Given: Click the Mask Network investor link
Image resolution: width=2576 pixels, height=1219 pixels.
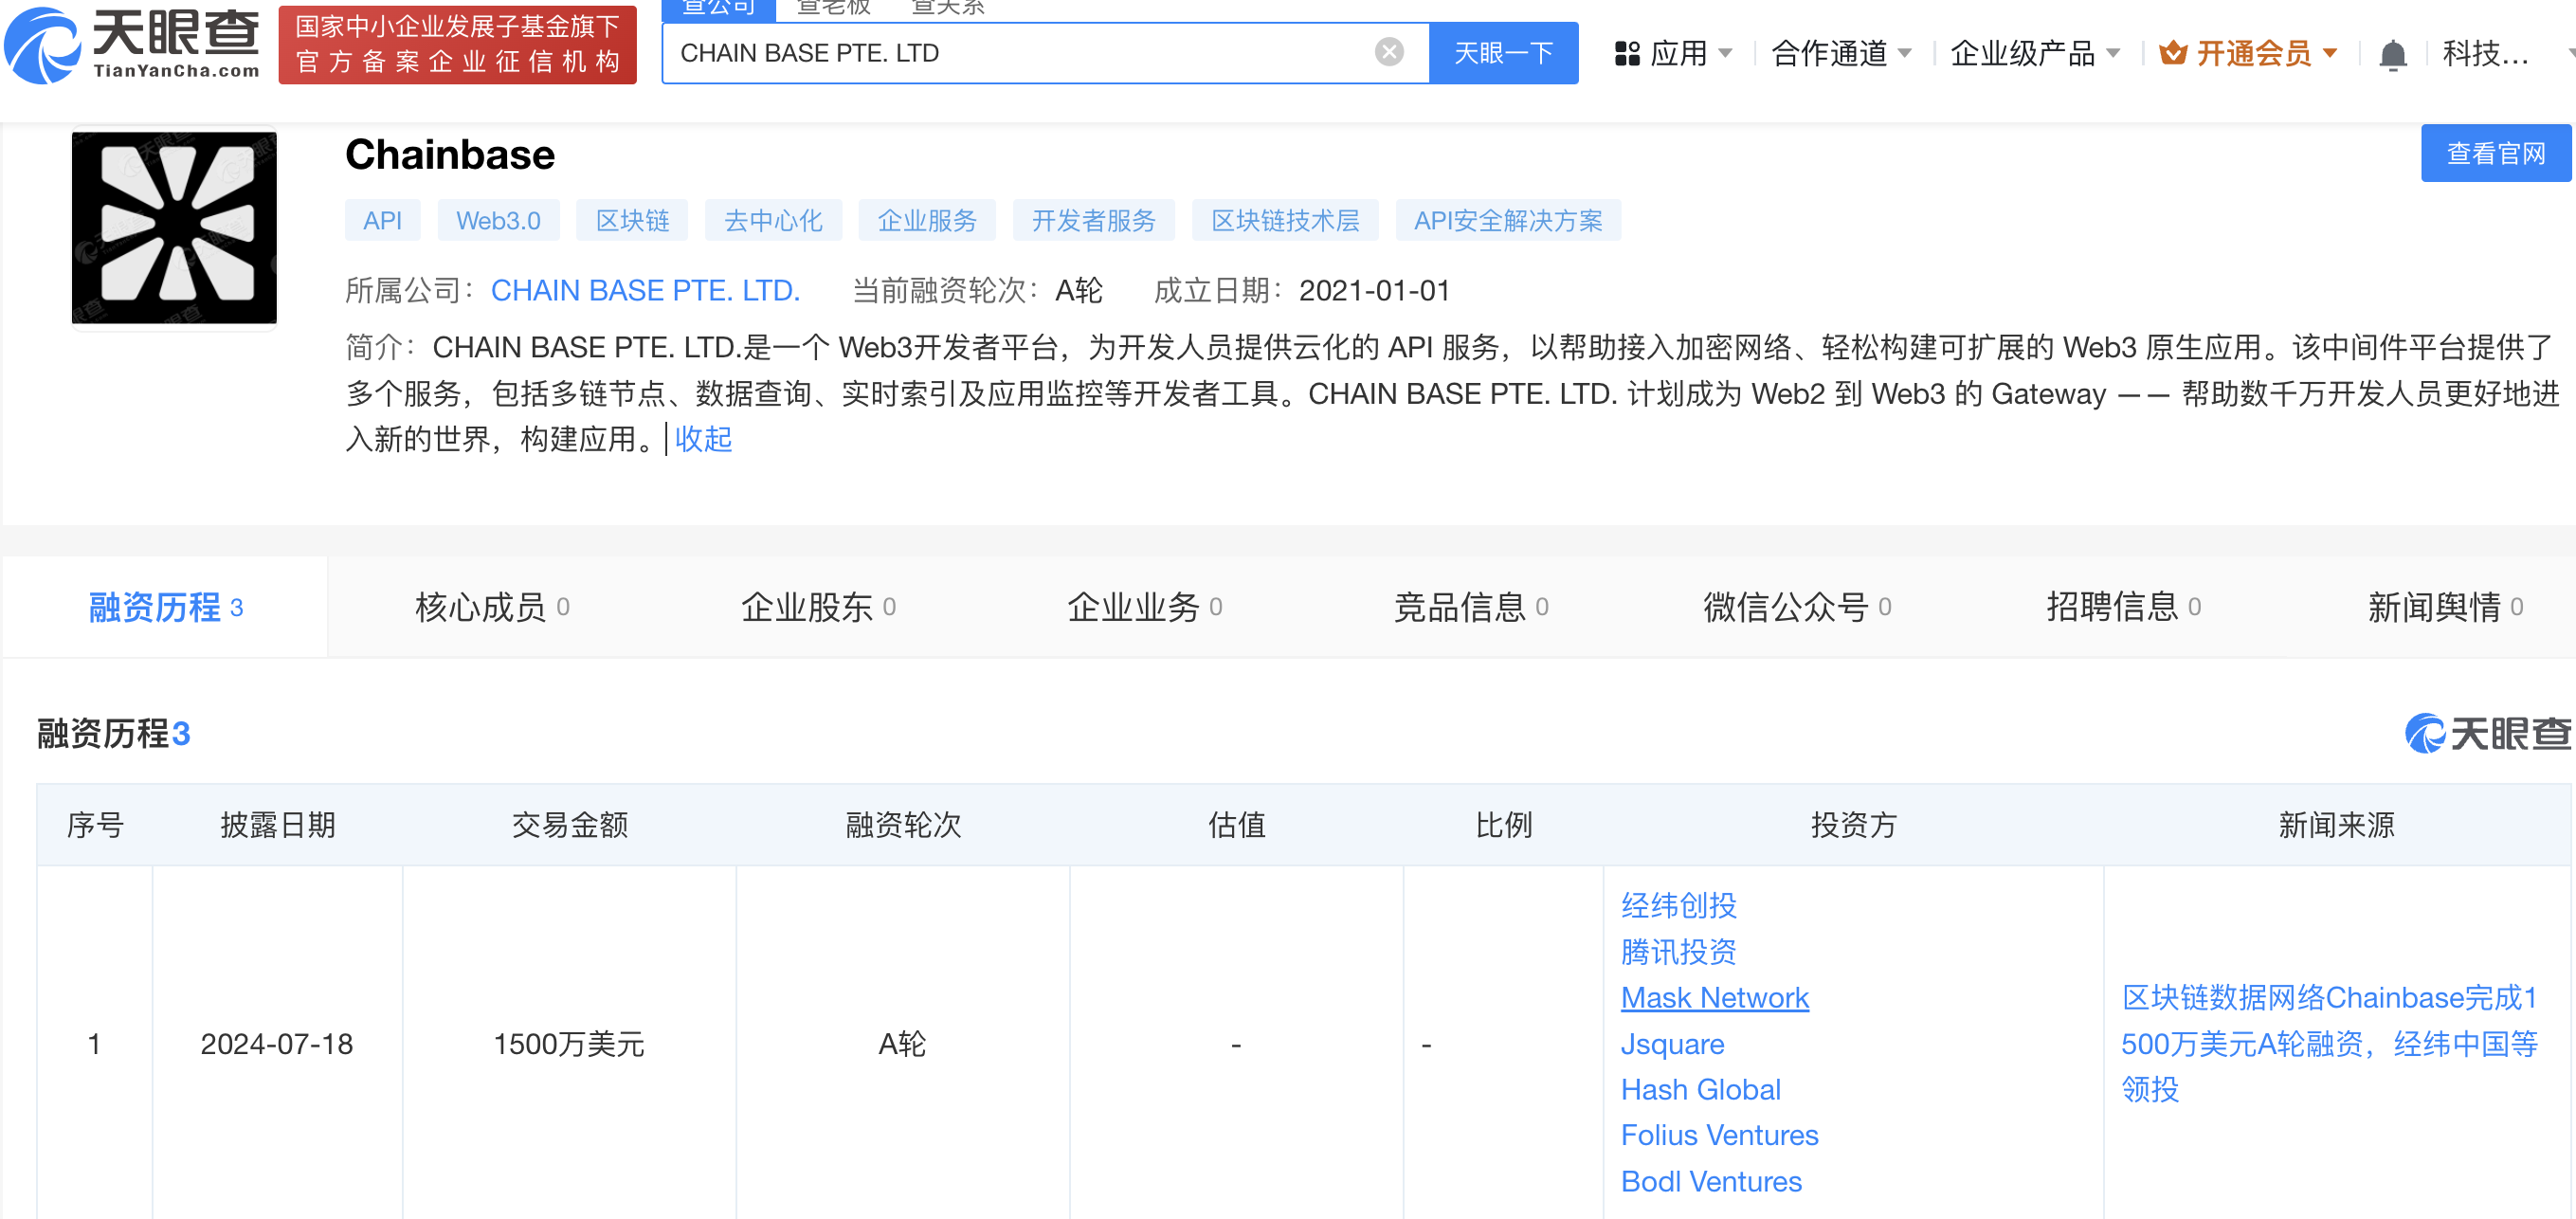Looking at the screenshot, I should click(1714, 997).
